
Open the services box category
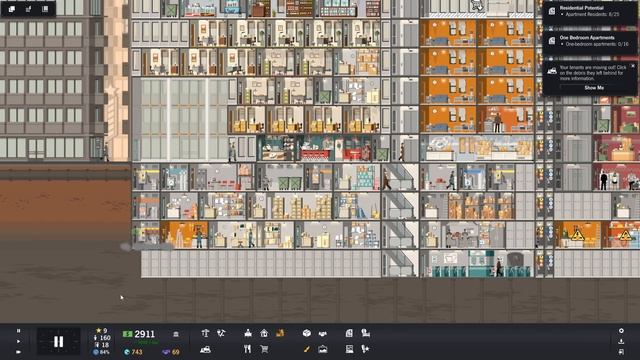pyautogui.click(x=307, y=333)
